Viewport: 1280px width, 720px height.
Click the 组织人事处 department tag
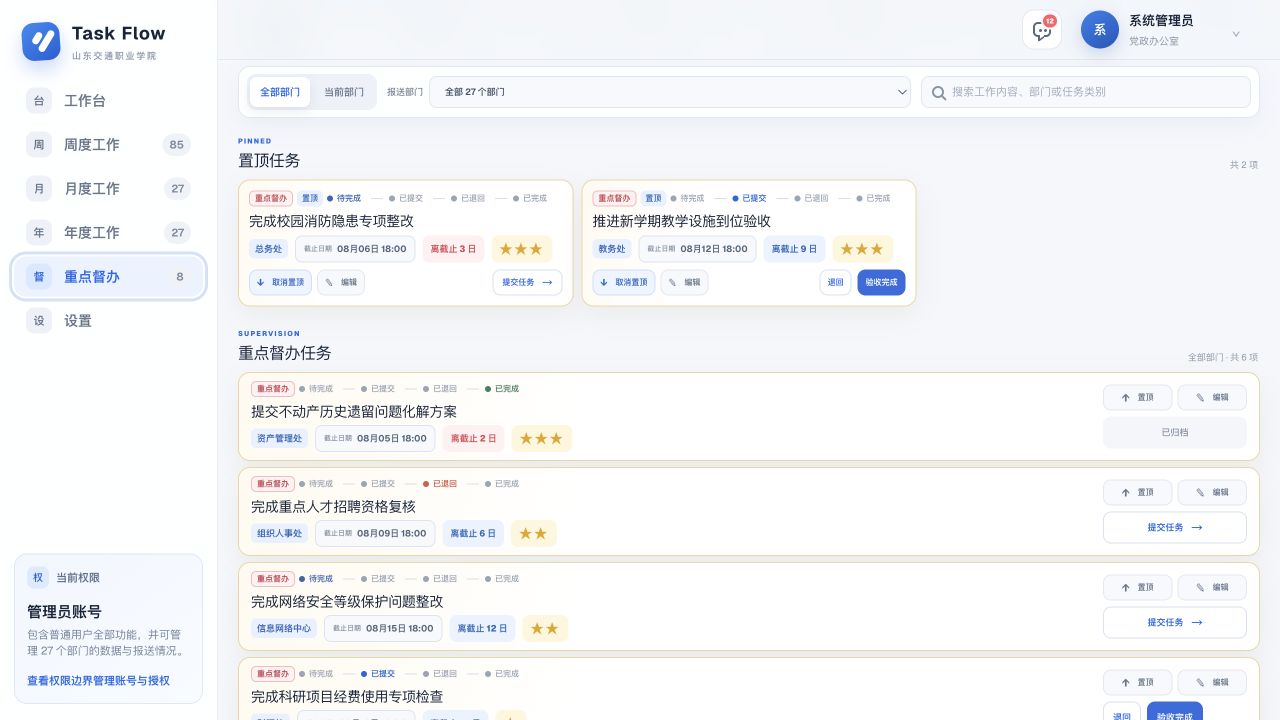pyautogui.click(x=280, y=534)
